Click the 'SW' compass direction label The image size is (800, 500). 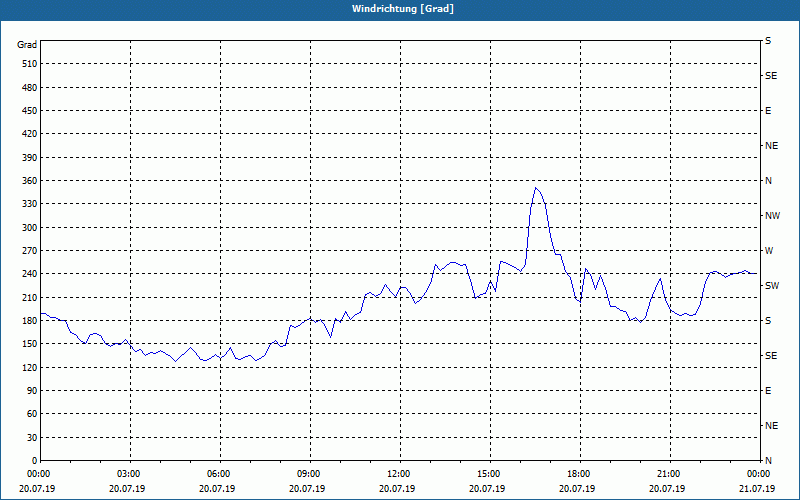tap(772, 286)
